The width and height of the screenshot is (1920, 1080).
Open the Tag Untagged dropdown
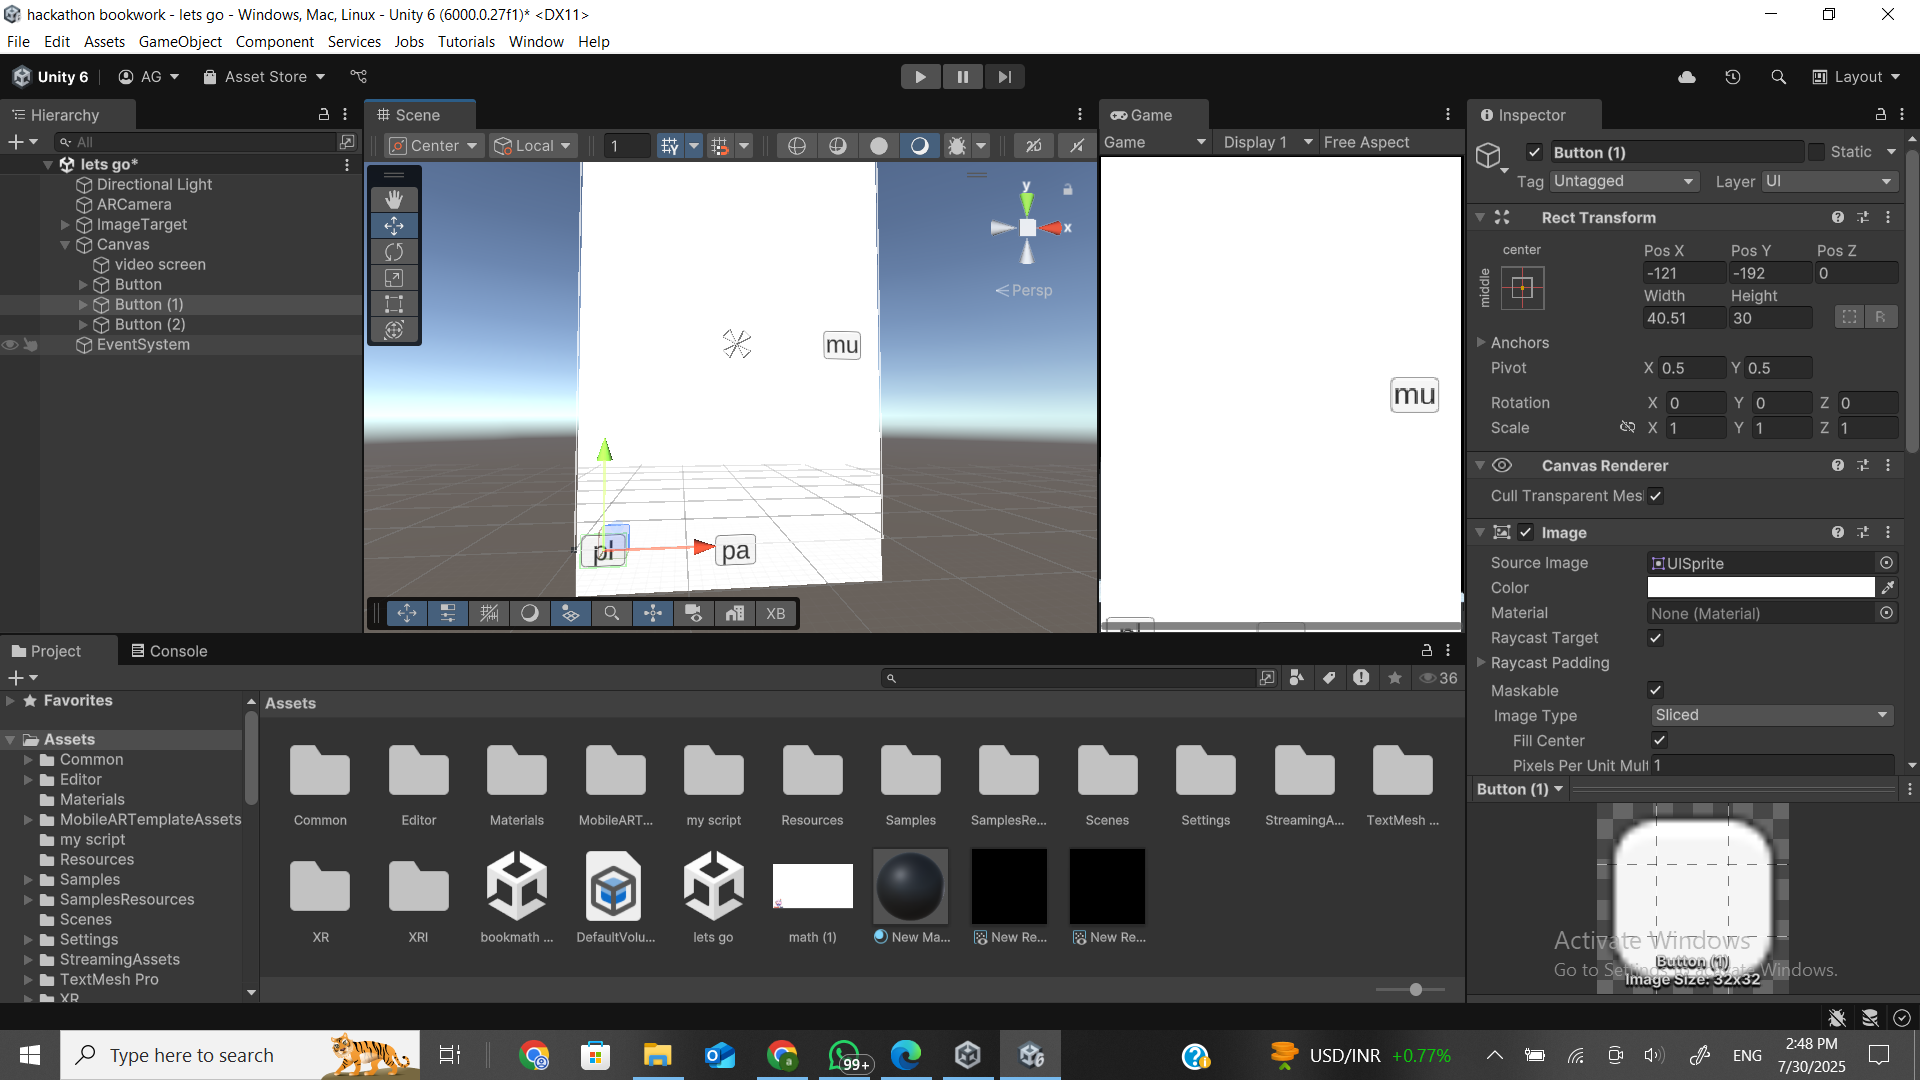coord(1624,181)
